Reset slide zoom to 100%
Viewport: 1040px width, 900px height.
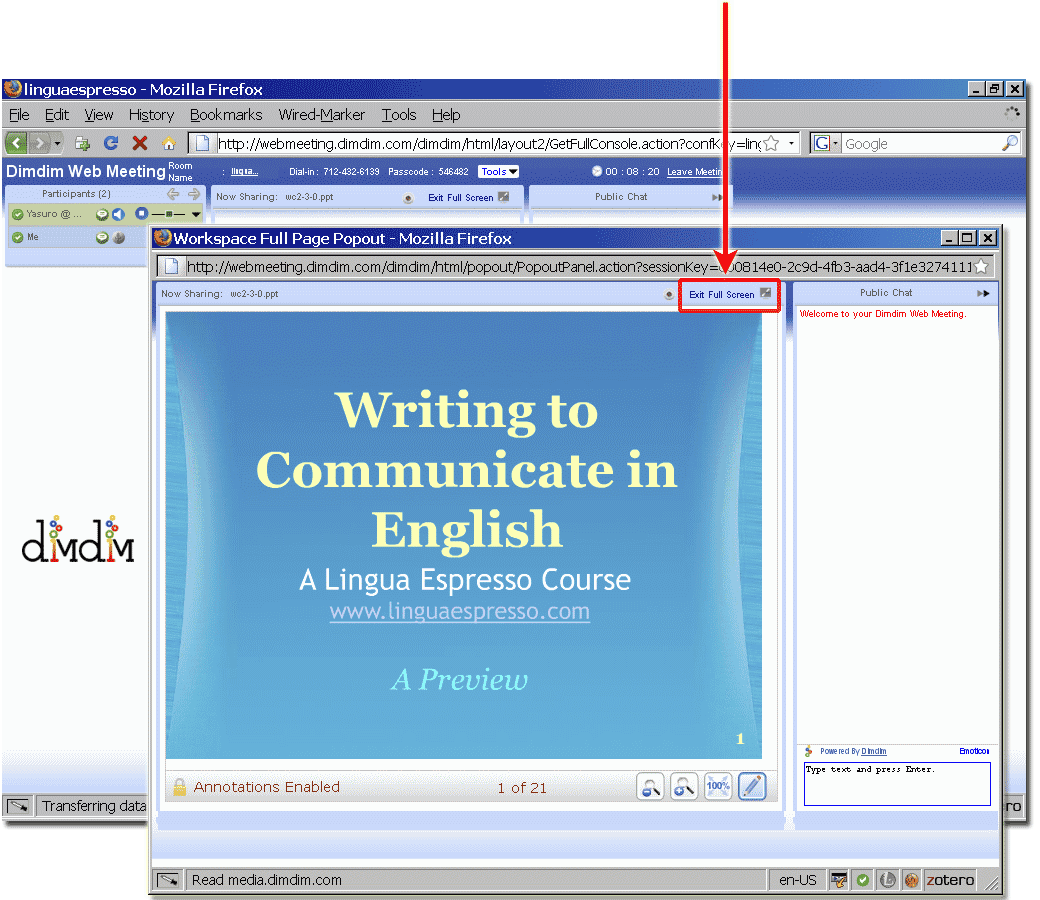(718, 787)
